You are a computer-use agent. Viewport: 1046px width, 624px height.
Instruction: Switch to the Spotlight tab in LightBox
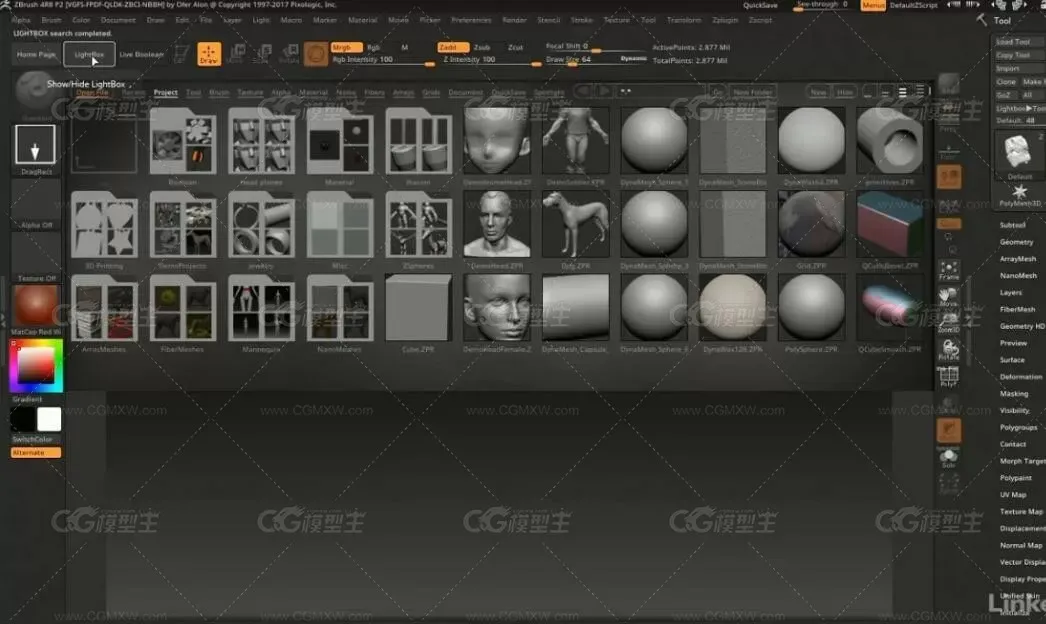click(x=549, y=92)
